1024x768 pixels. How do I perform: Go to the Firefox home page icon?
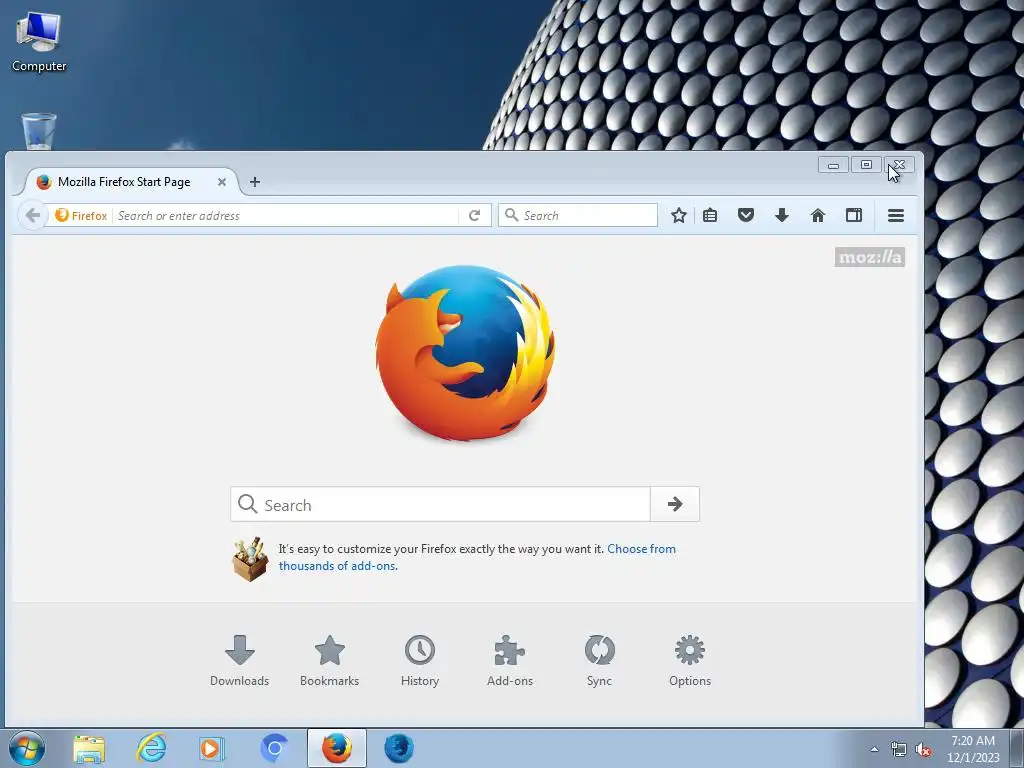pos(818,216)
